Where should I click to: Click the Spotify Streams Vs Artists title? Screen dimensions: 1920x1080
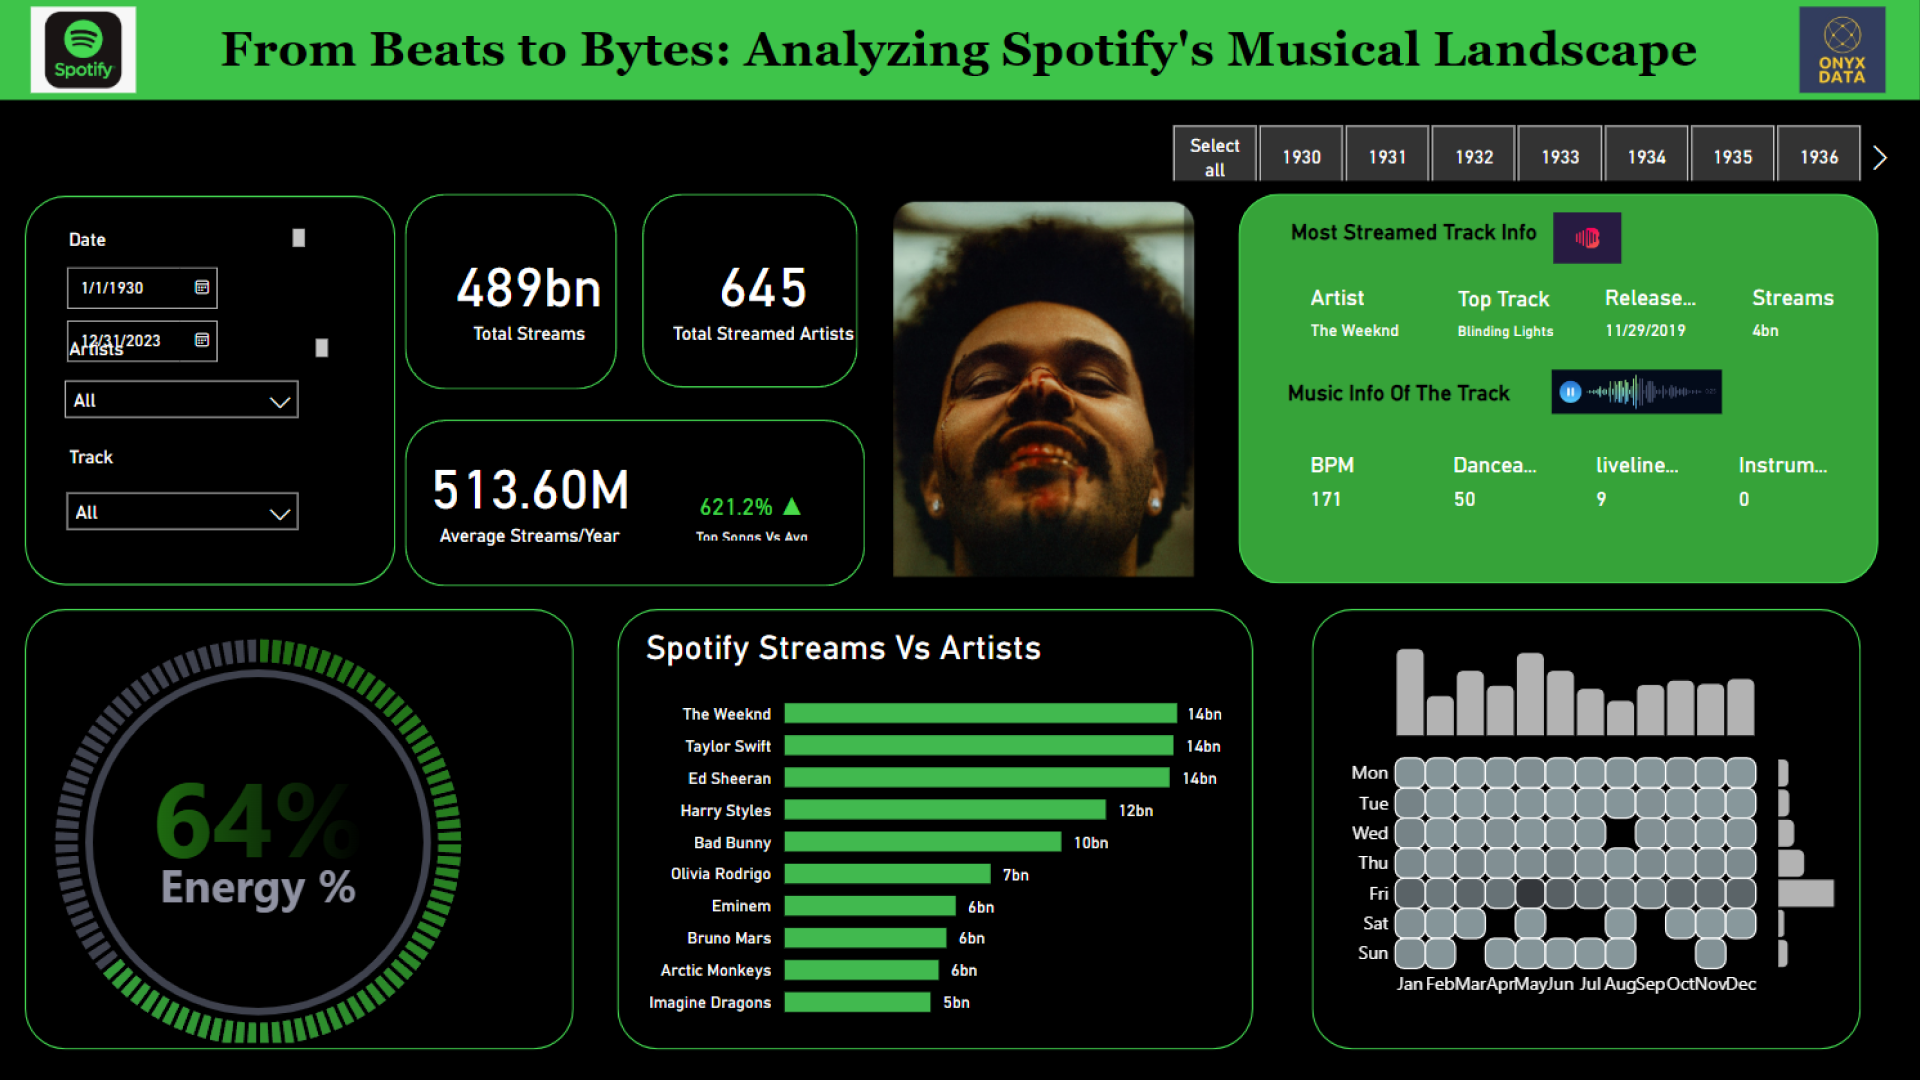click(843, 648)
